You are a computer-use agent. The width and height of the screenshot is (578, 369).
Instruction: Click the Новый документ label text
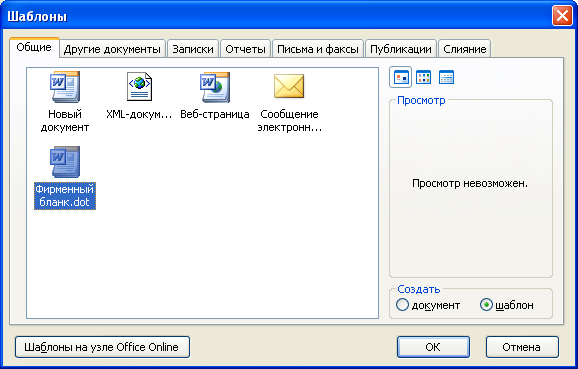65,121
